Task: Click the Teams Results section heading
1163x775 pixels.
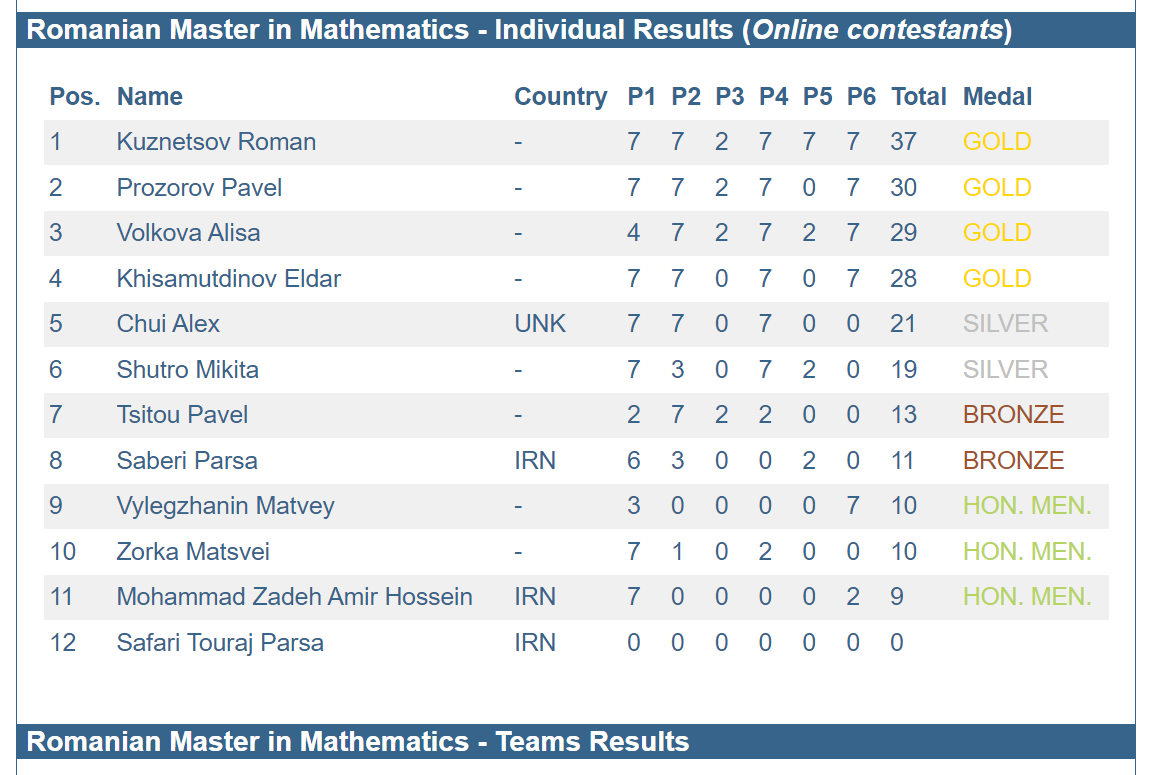Action: (x=358, y=742)
